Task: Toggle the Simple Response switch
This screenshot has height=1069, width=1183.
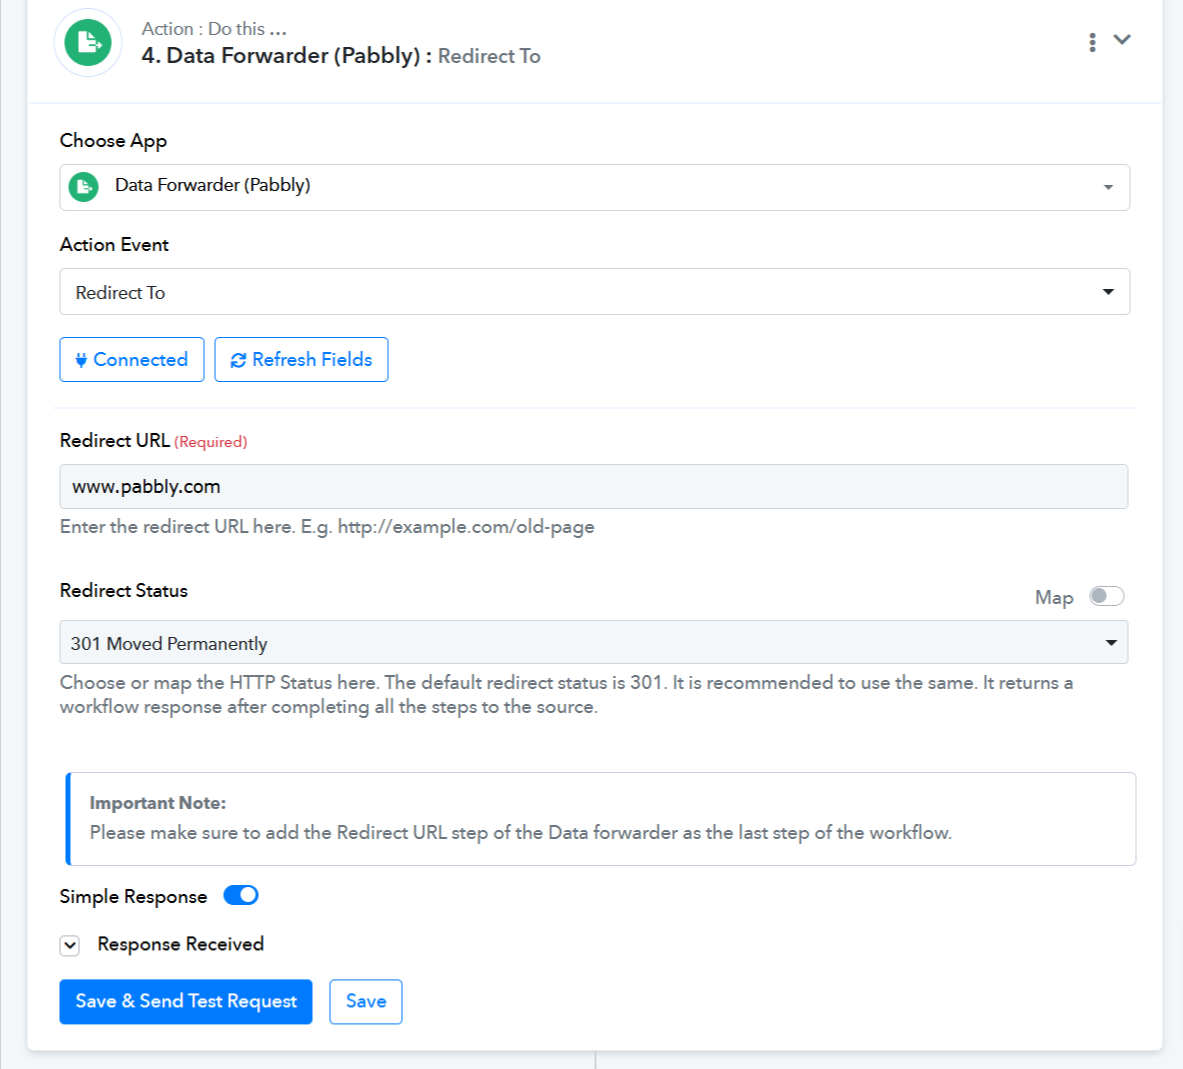Action: coord(241,895)
